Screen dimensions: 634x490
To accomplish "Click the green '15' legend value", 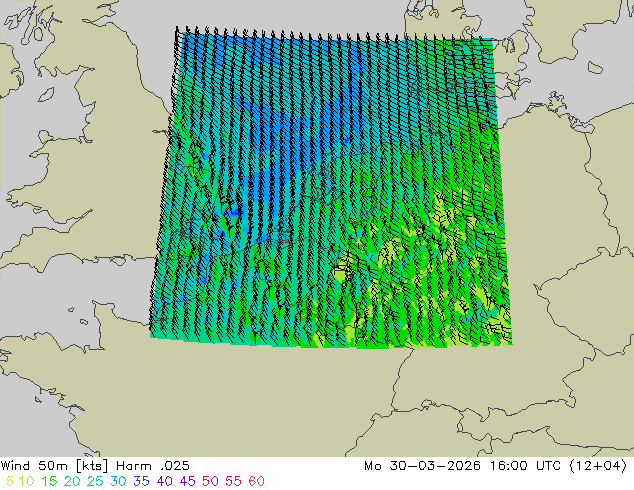I will coord(49,481).
